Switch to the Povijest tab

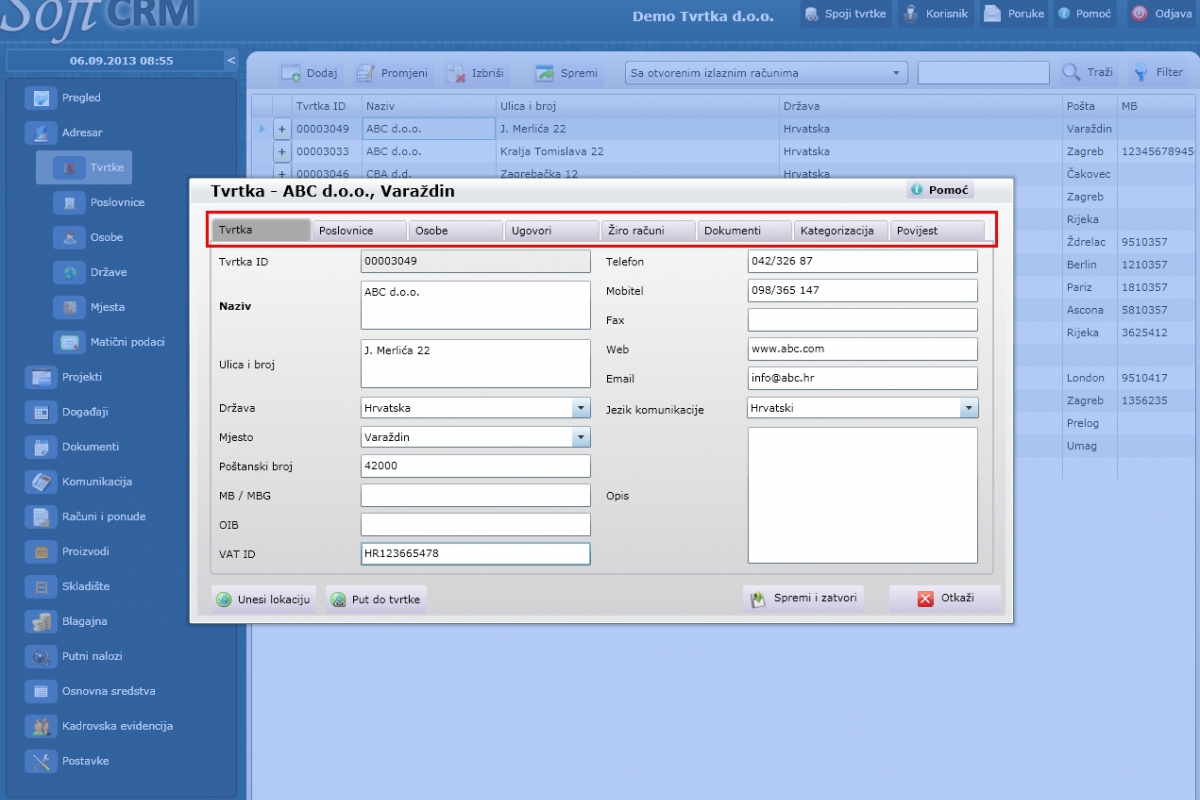click(x=937, y=231)
